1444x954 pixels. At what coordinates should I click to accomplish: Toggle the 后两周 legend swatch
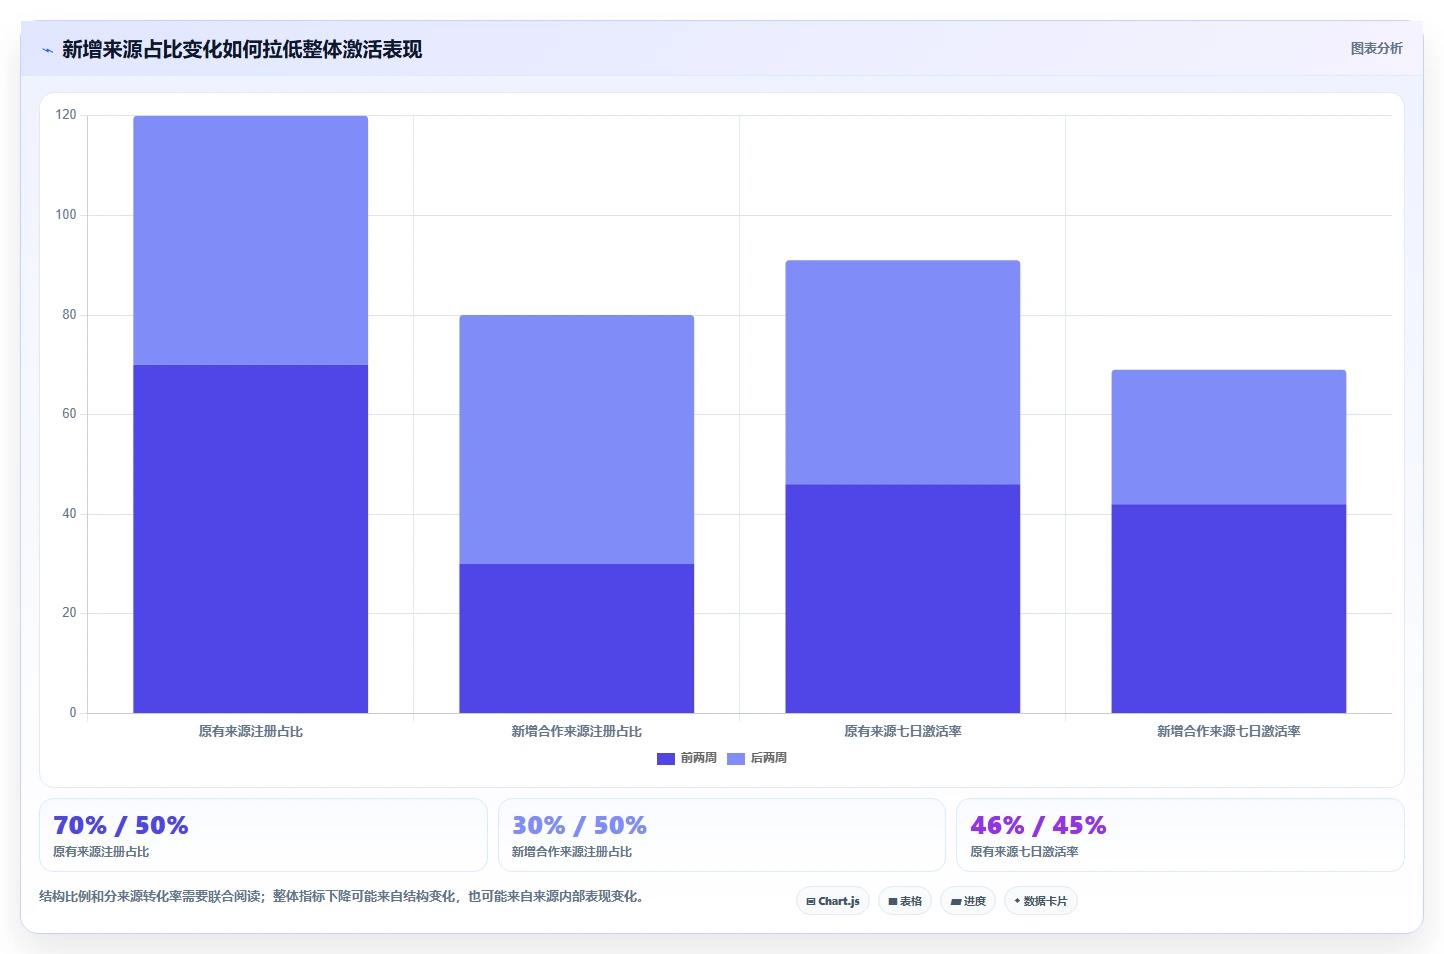[736, 759]
